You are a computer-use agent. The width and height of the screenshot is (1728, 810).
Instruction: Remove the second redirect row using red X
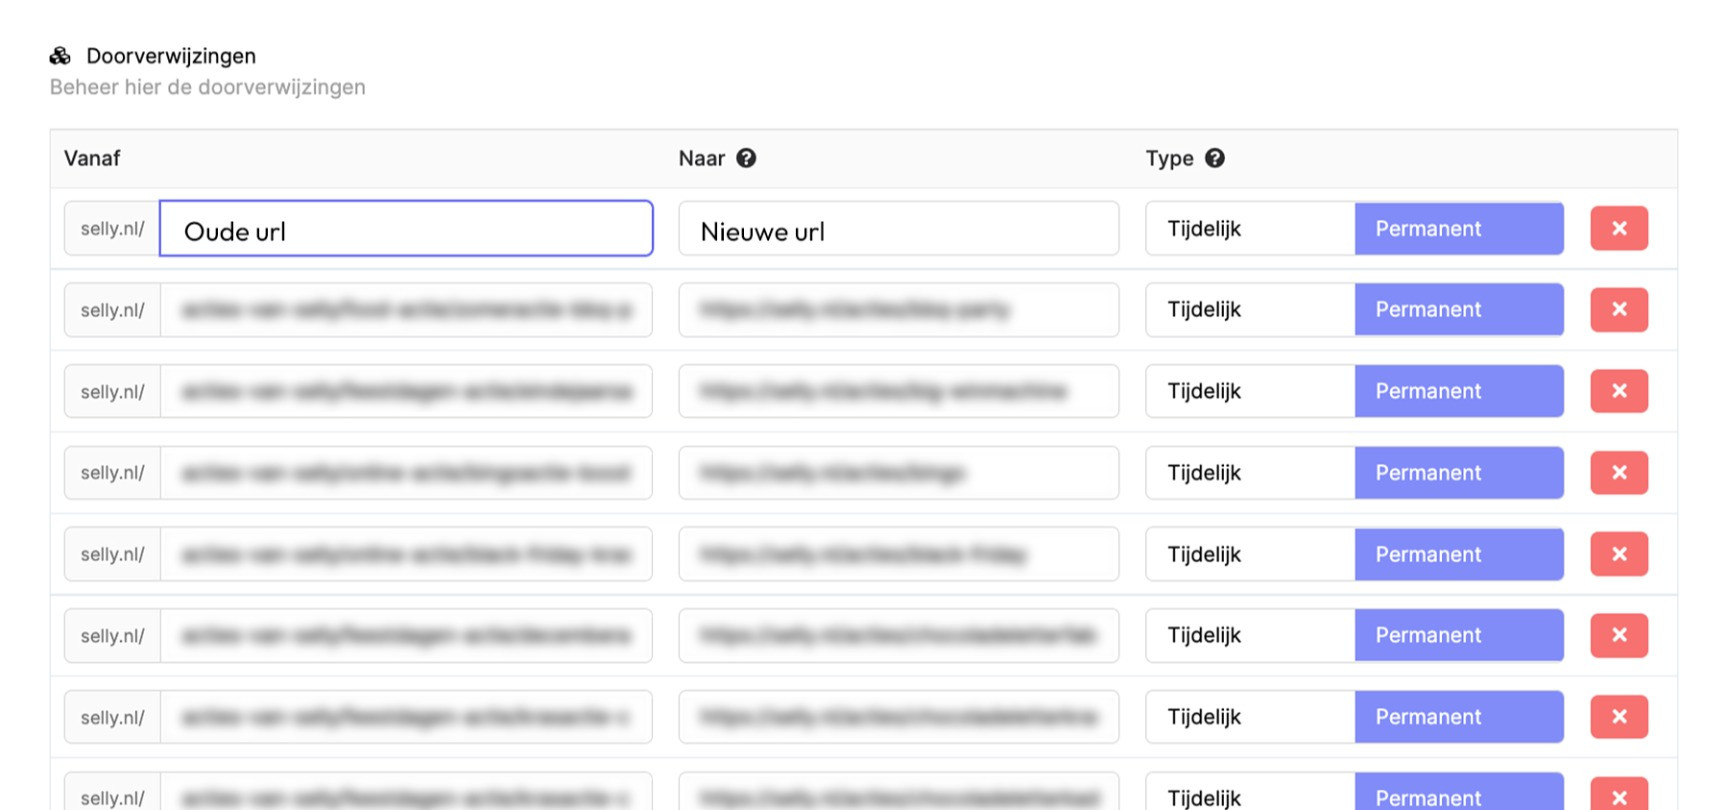pos(1618,310)
